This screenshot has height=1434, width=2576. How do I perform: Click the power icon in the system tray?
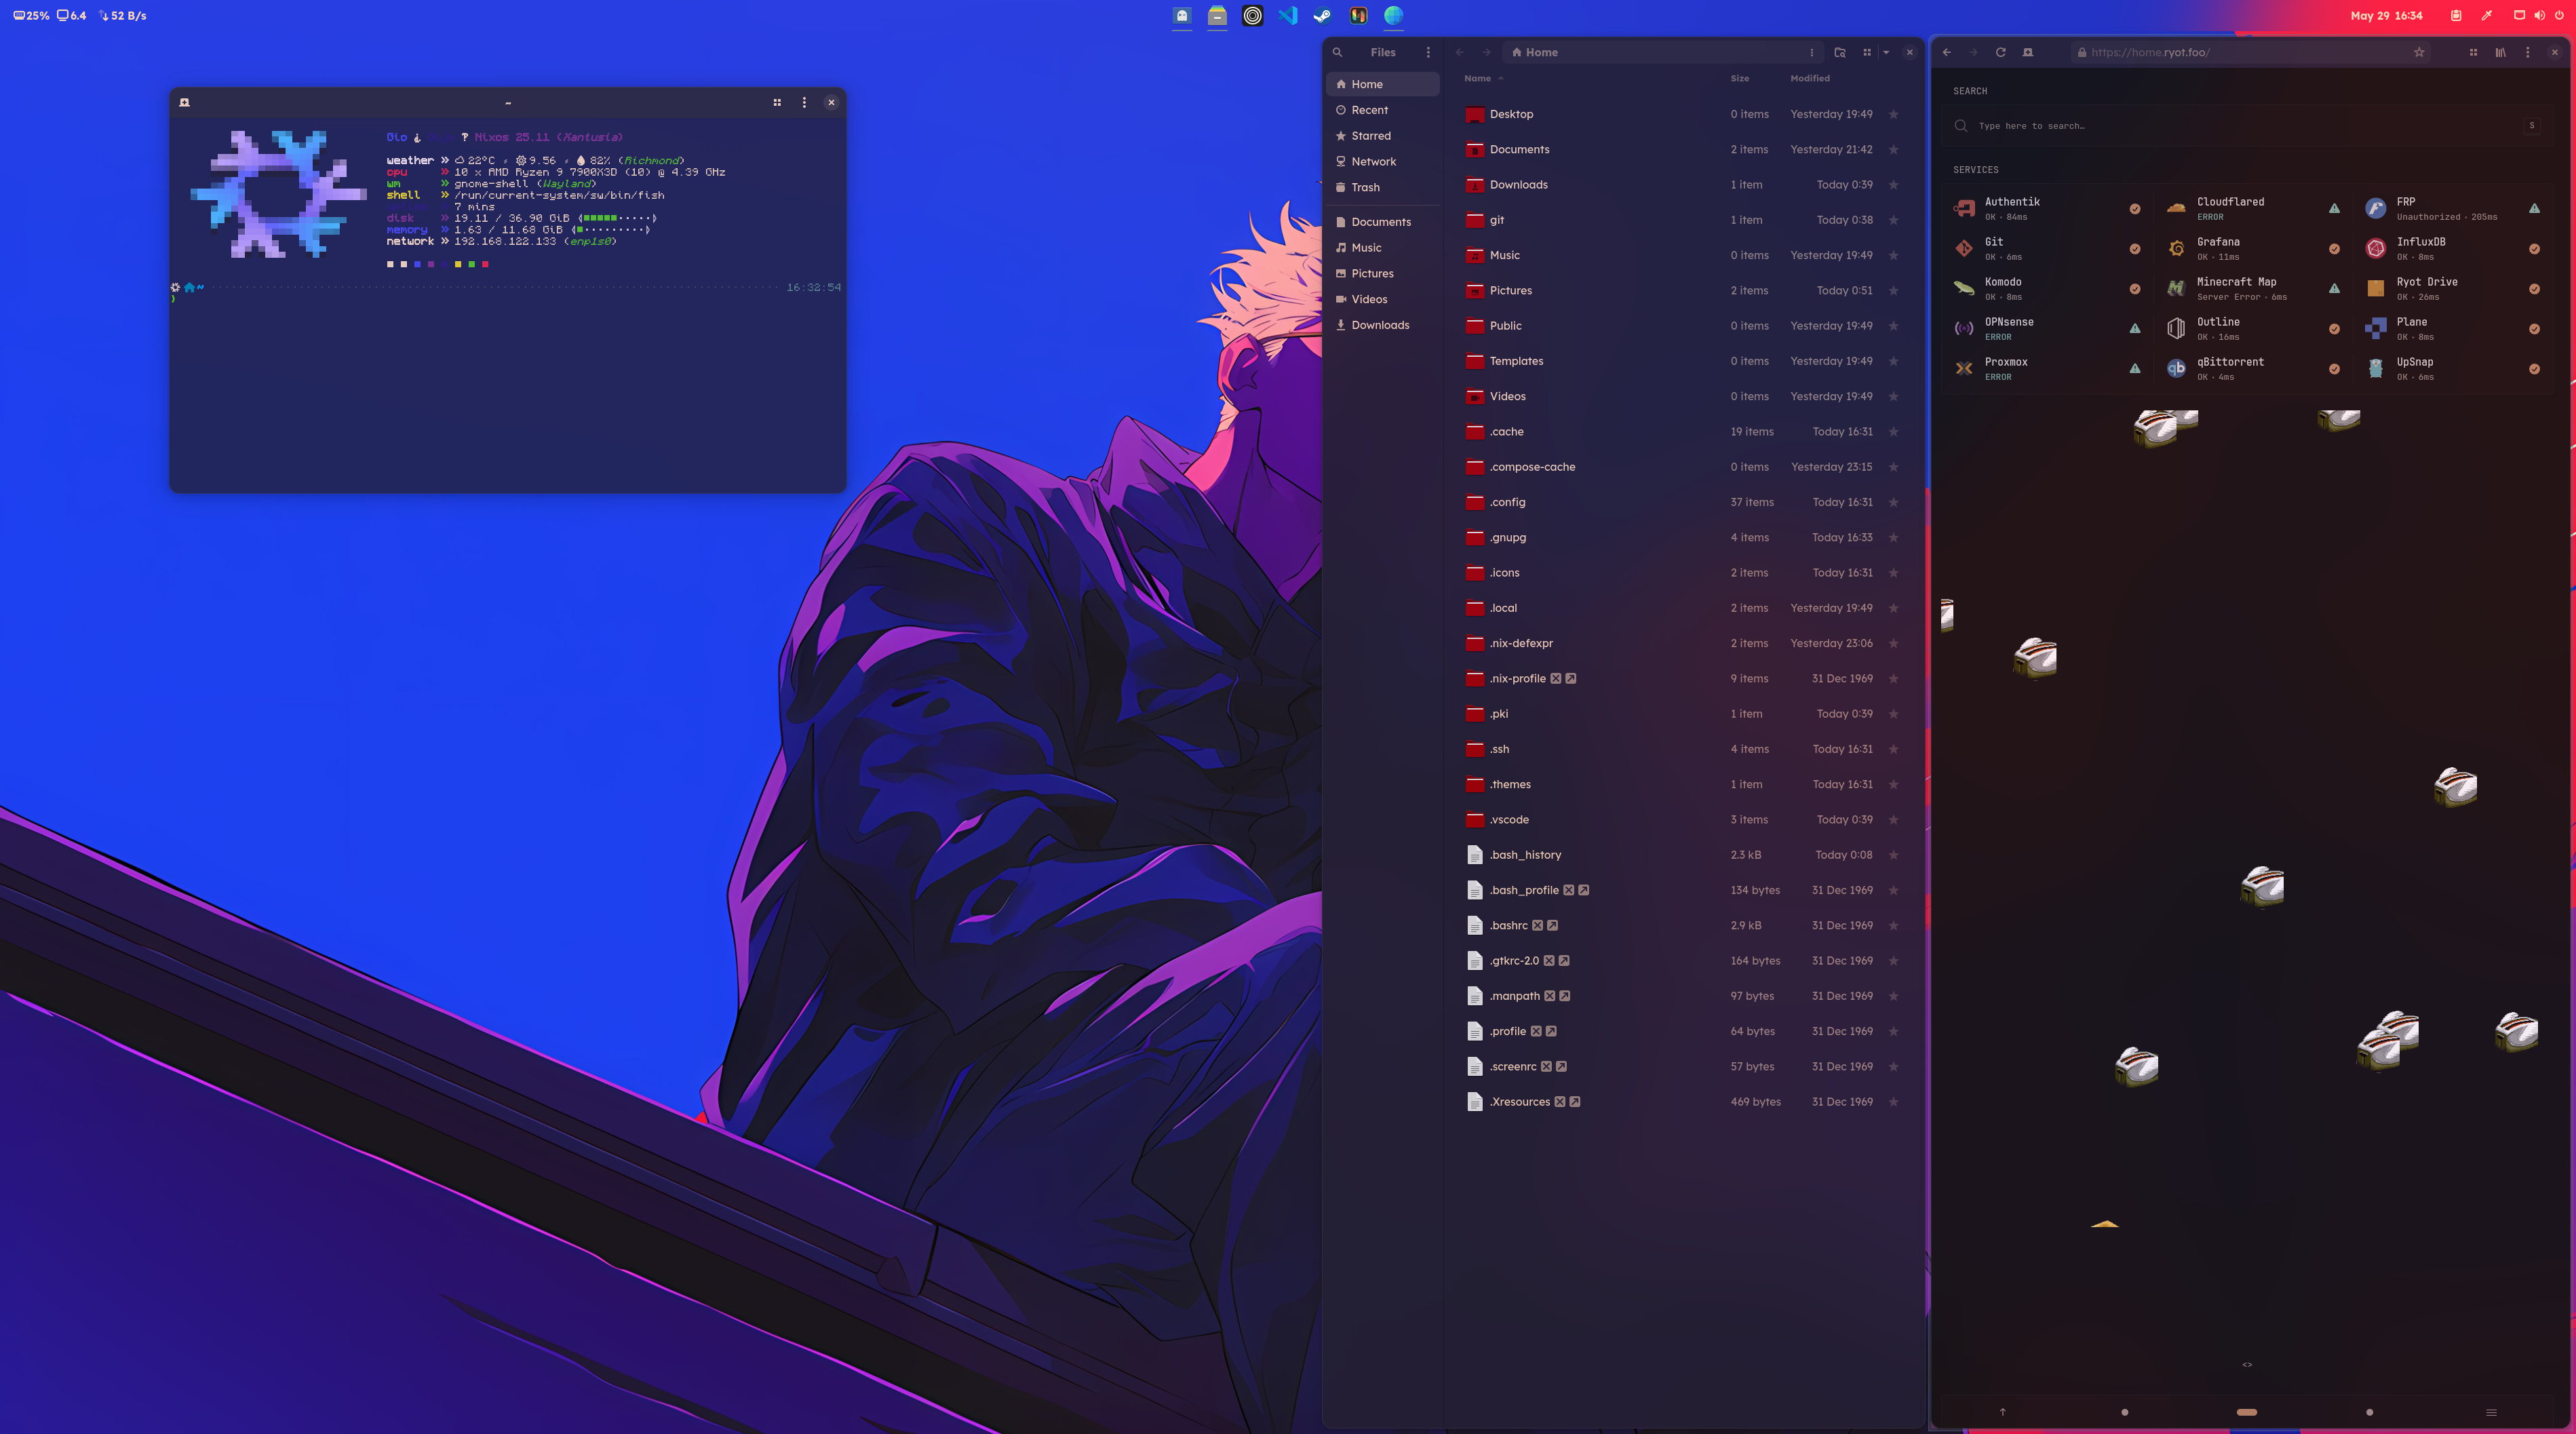[2559, 15]
